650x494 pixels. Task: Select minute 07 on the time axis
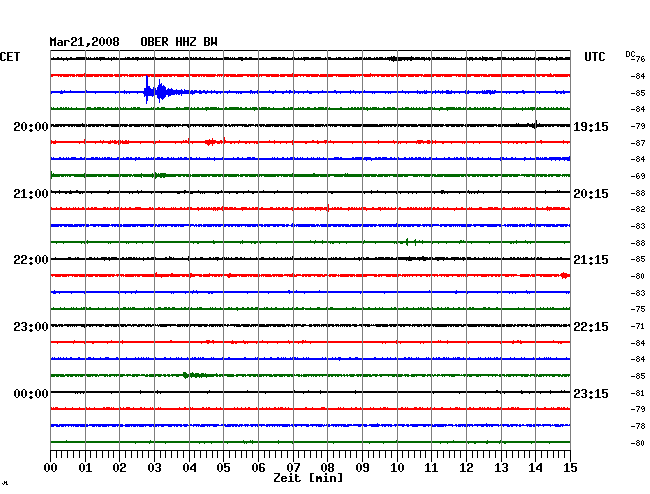293,468
